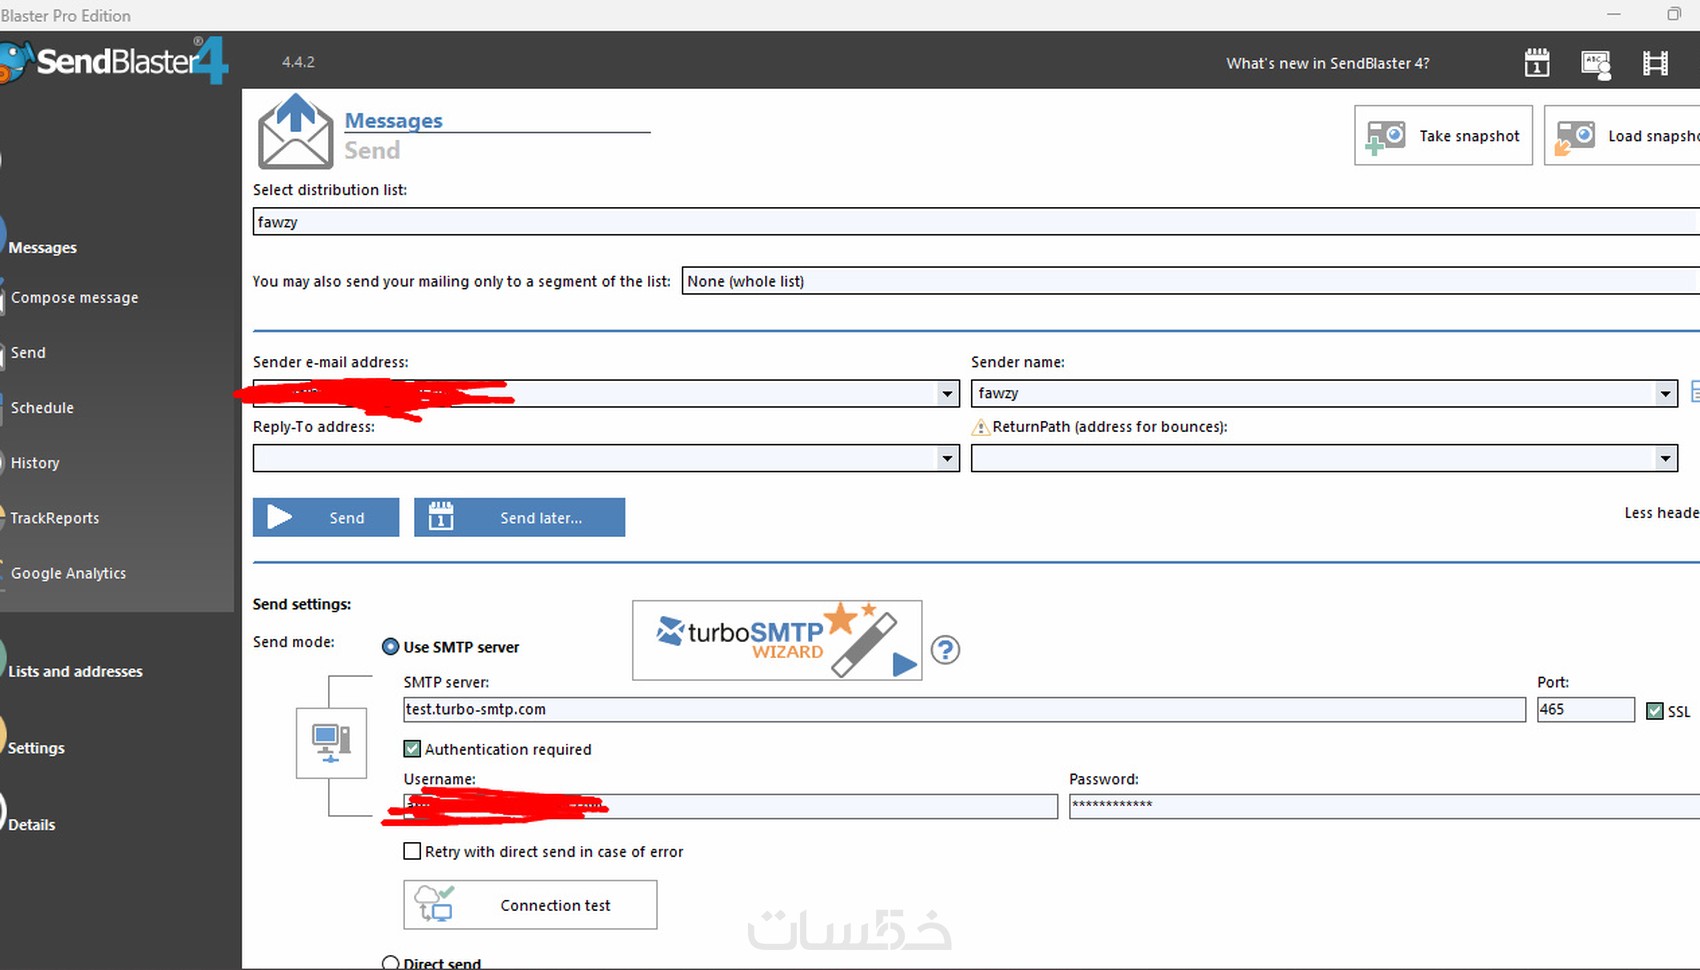This screenshot has height=970, width=1700.
Task: Open the spell check icon in header
Action: coord(1596,63)
